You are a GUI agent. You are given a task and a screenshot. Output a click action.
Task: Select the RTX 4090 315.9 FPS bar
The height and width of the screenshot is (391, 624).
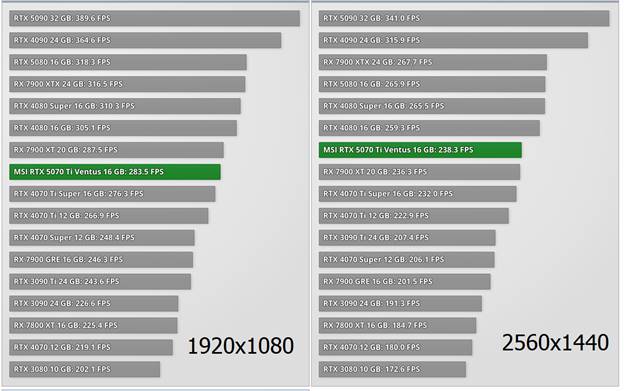click(453, 40)
